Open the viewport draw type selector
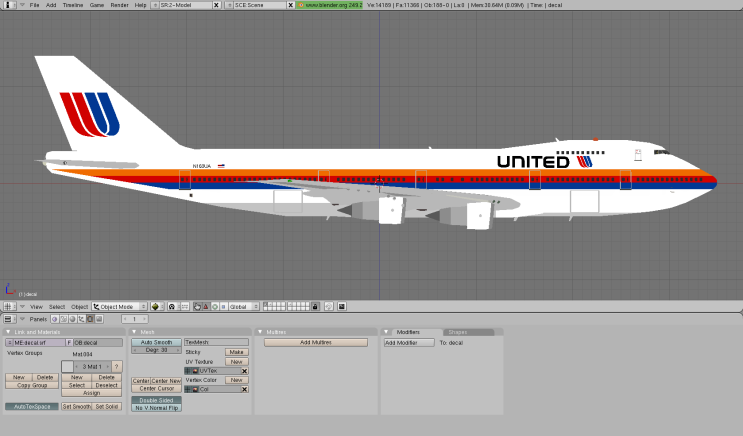This screenshot has height=436, width=743. pyautogui.click(x=157, y=307)
